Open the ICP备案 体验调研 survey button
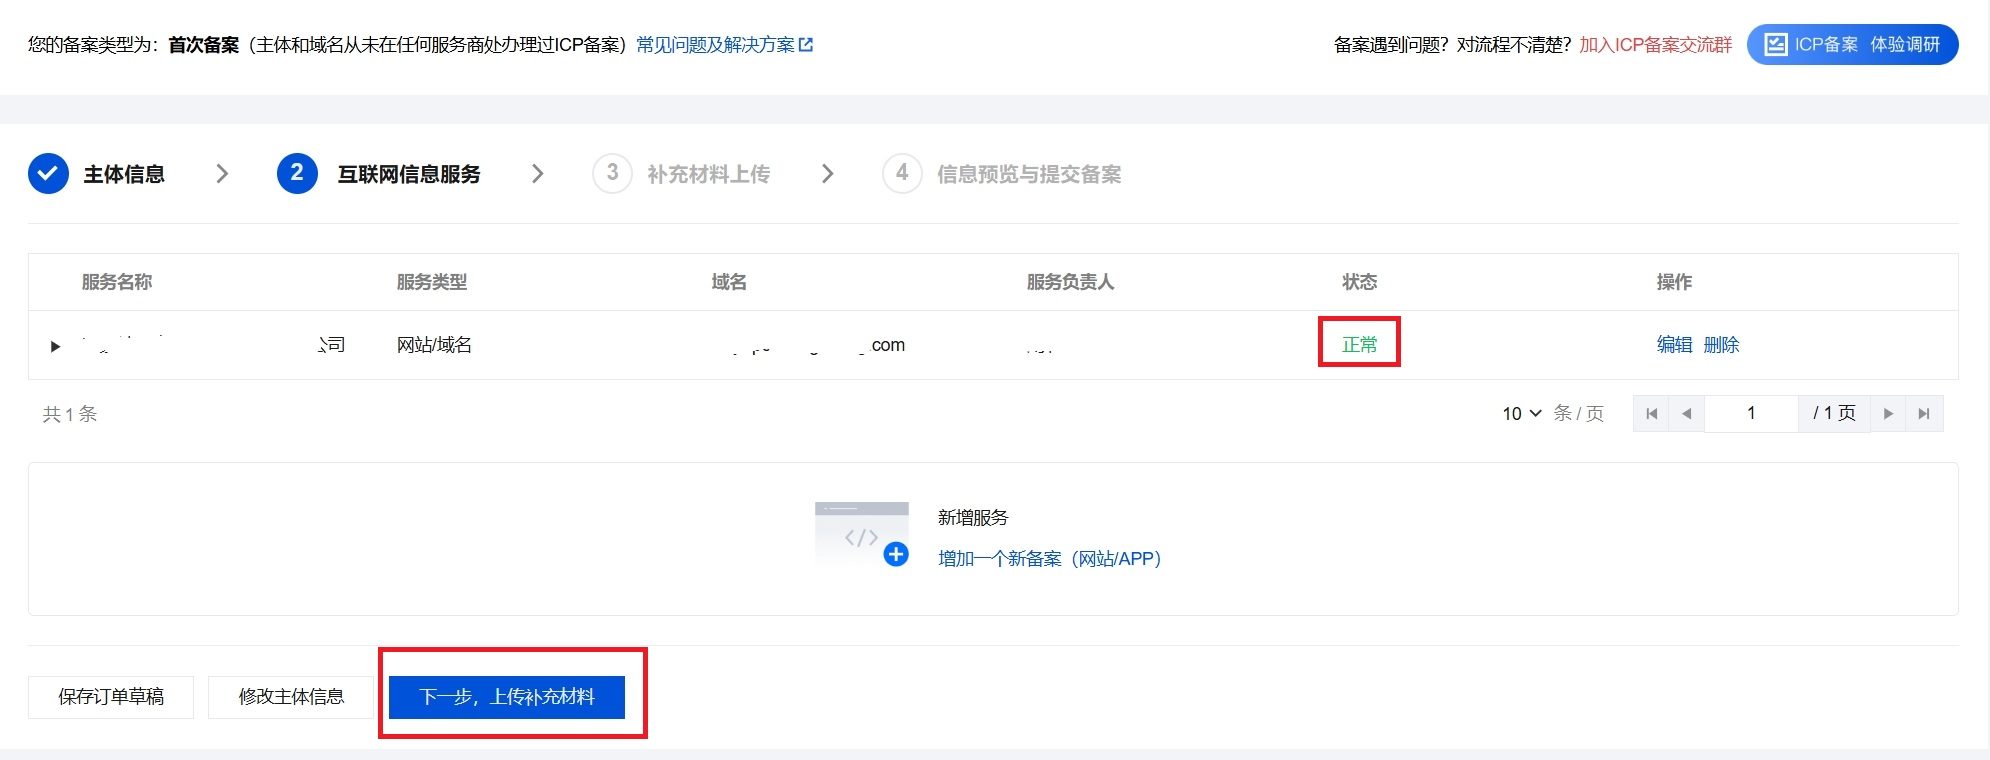Image resolution: width=1990 pixels, height=760 pixels. [x=1852, y=45]
